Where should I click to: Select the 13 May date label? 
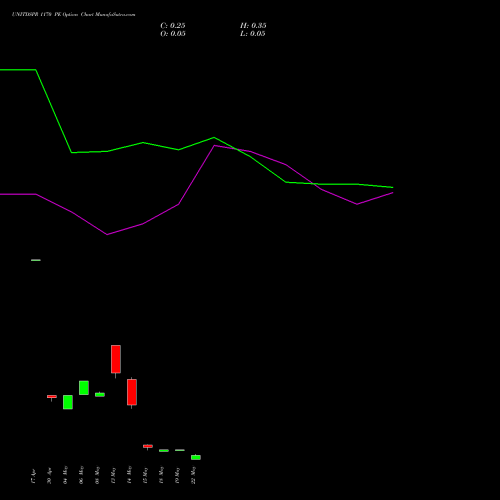pos(113,475)
